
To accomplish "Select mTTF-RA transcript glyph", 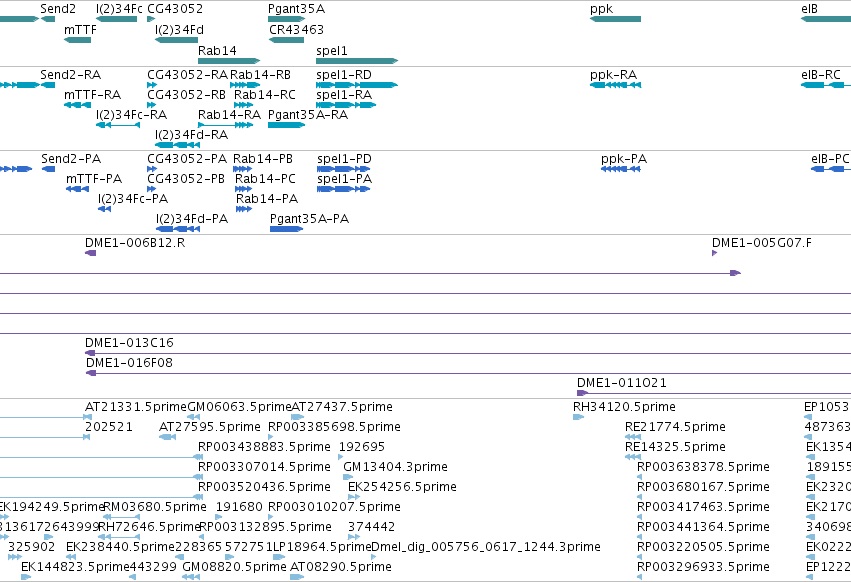I will click(77, 105).
